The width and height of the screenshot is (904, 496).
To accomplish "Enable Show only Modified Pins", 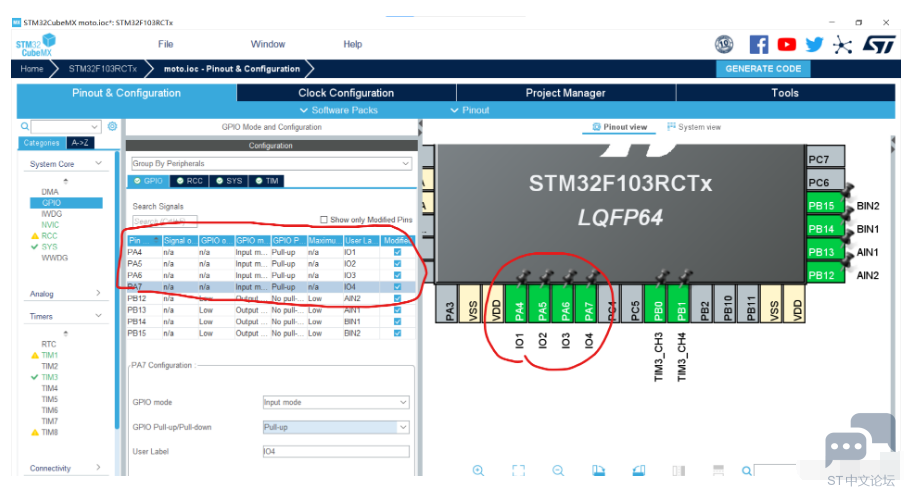I will (x=324, y=220).
